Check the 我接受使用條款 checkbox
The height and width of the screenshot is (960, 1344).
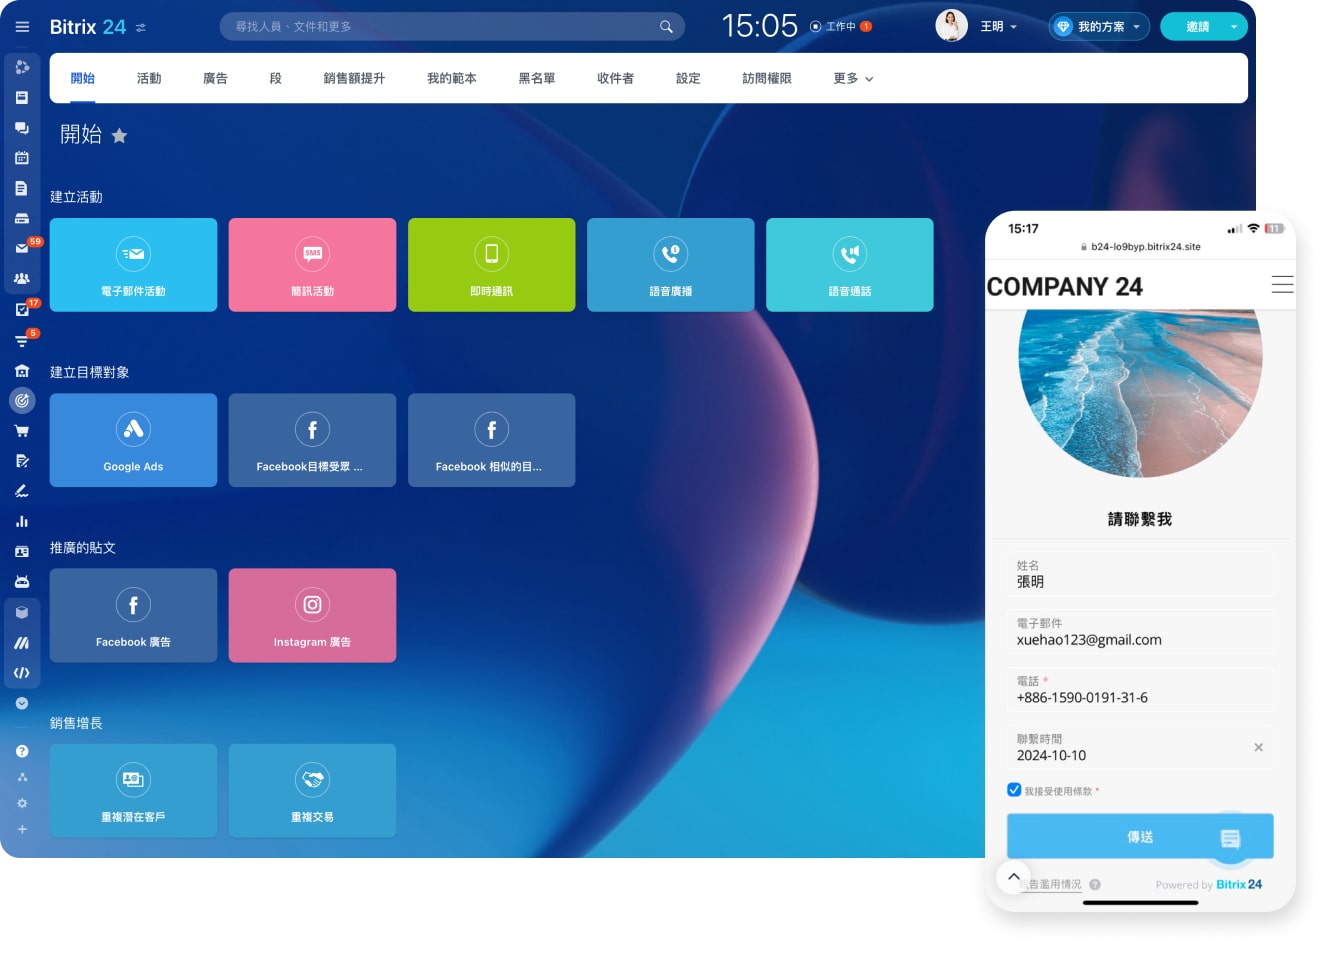pos(1014,790)
